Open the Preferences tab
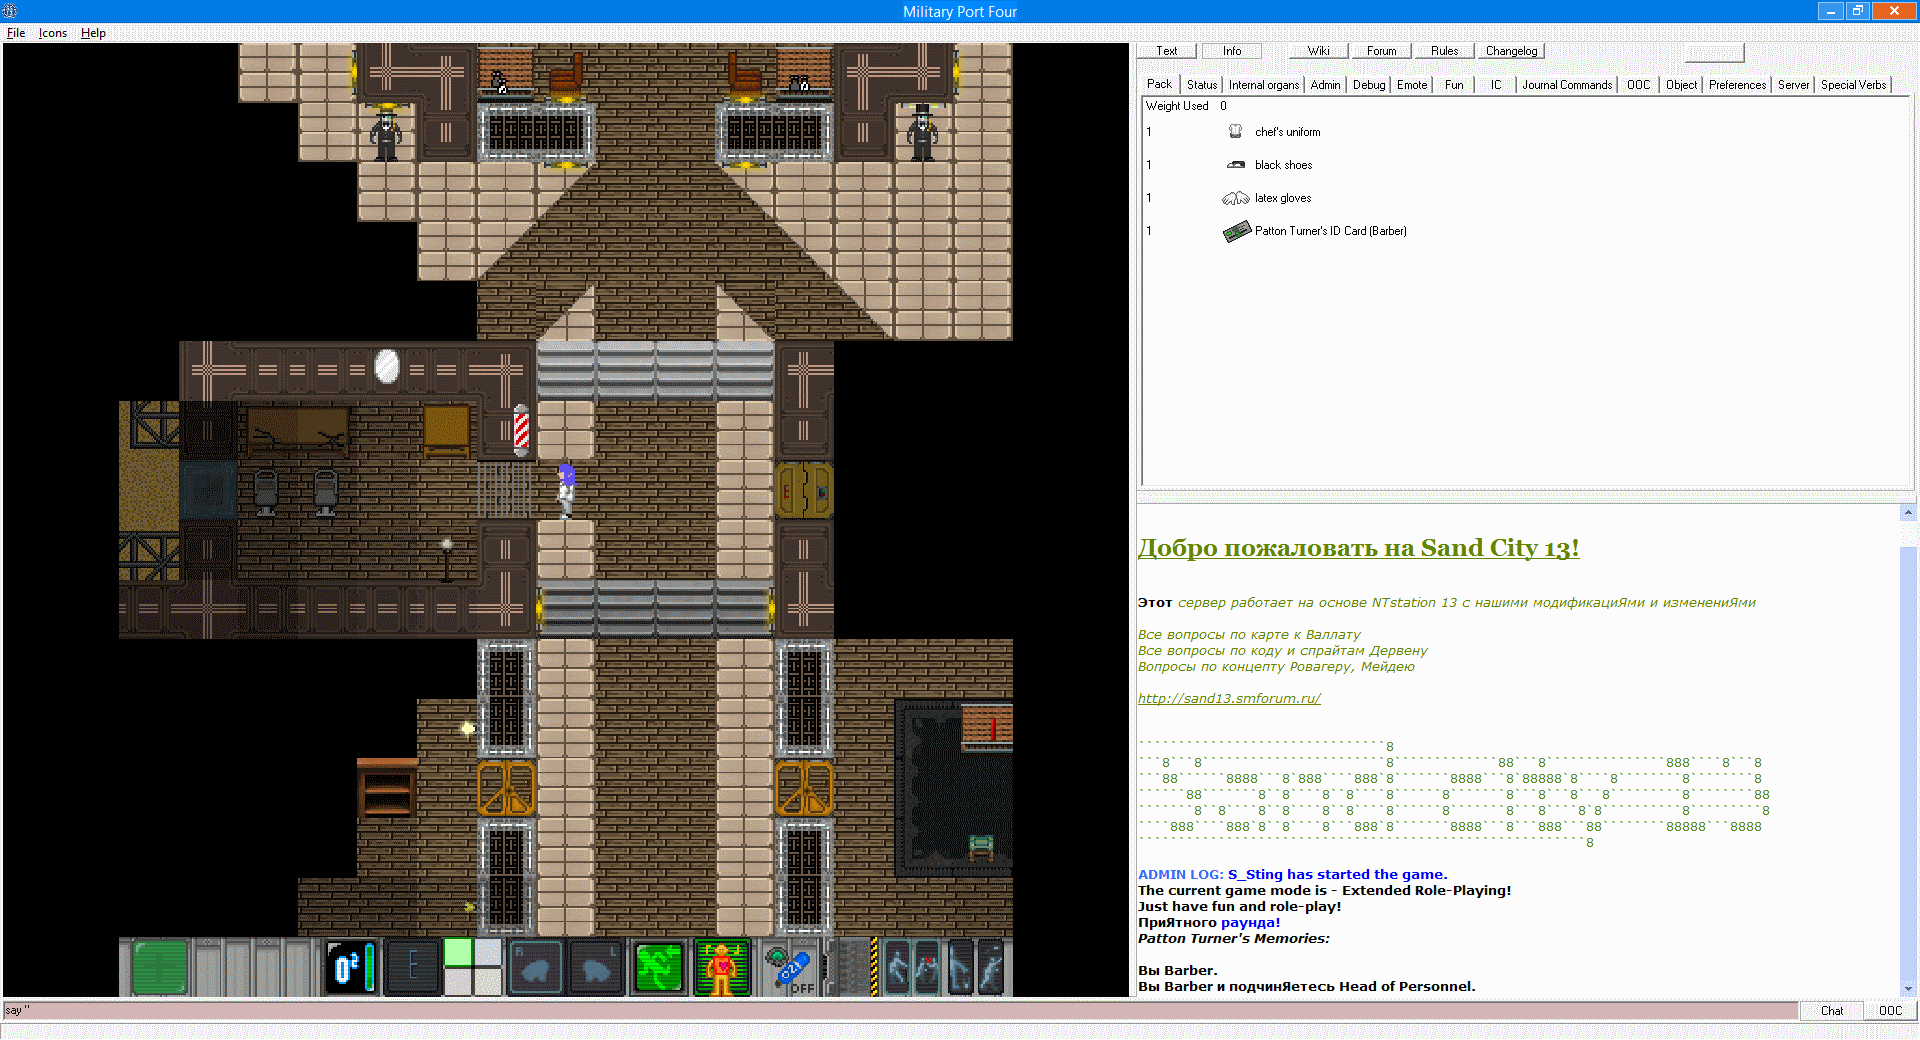Viewport: 1920px width, 1040px height. point(1738,85)
